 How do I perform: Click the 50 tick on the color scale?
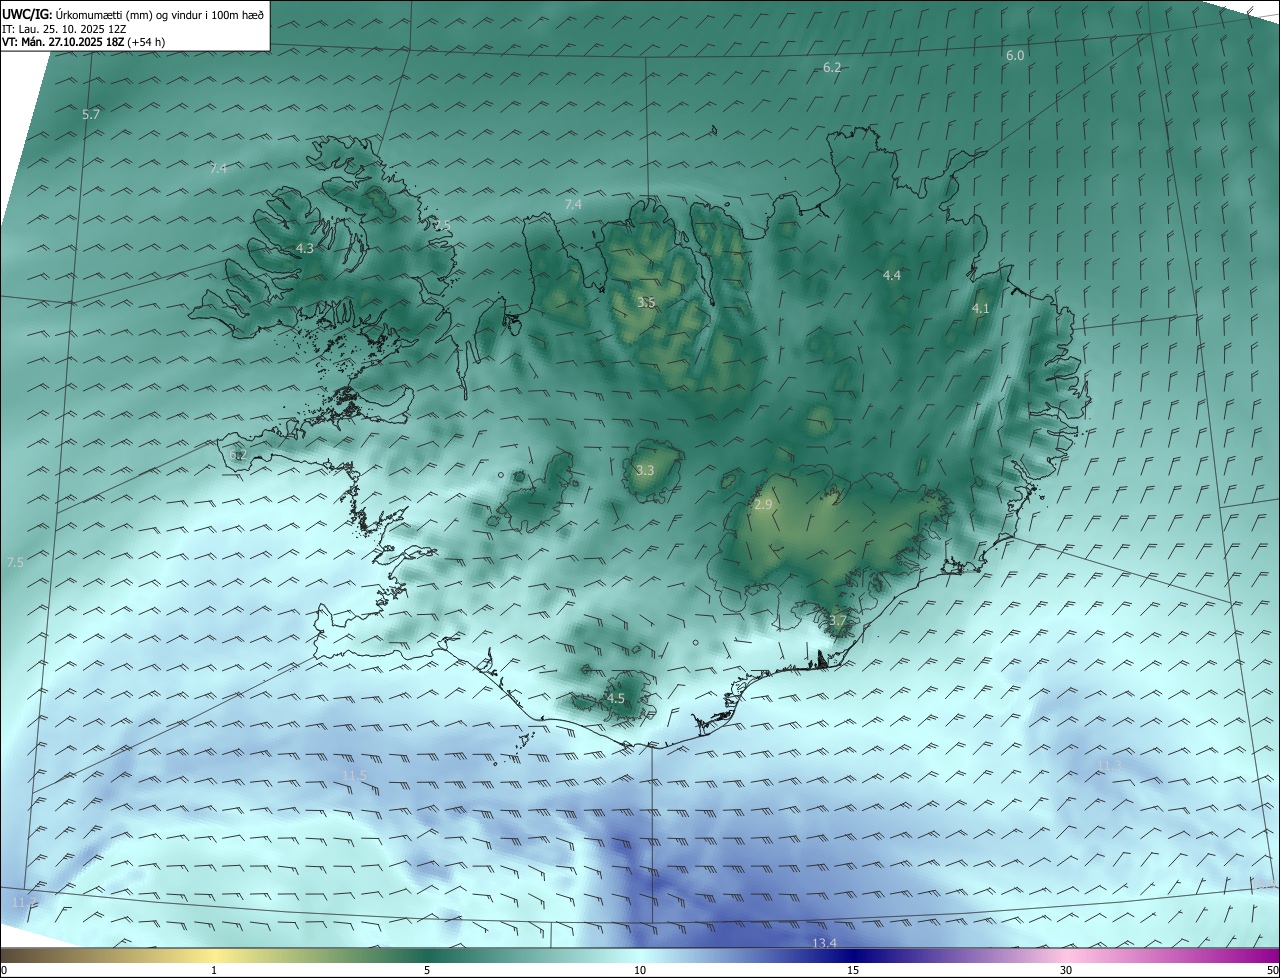pos(1272,971)
